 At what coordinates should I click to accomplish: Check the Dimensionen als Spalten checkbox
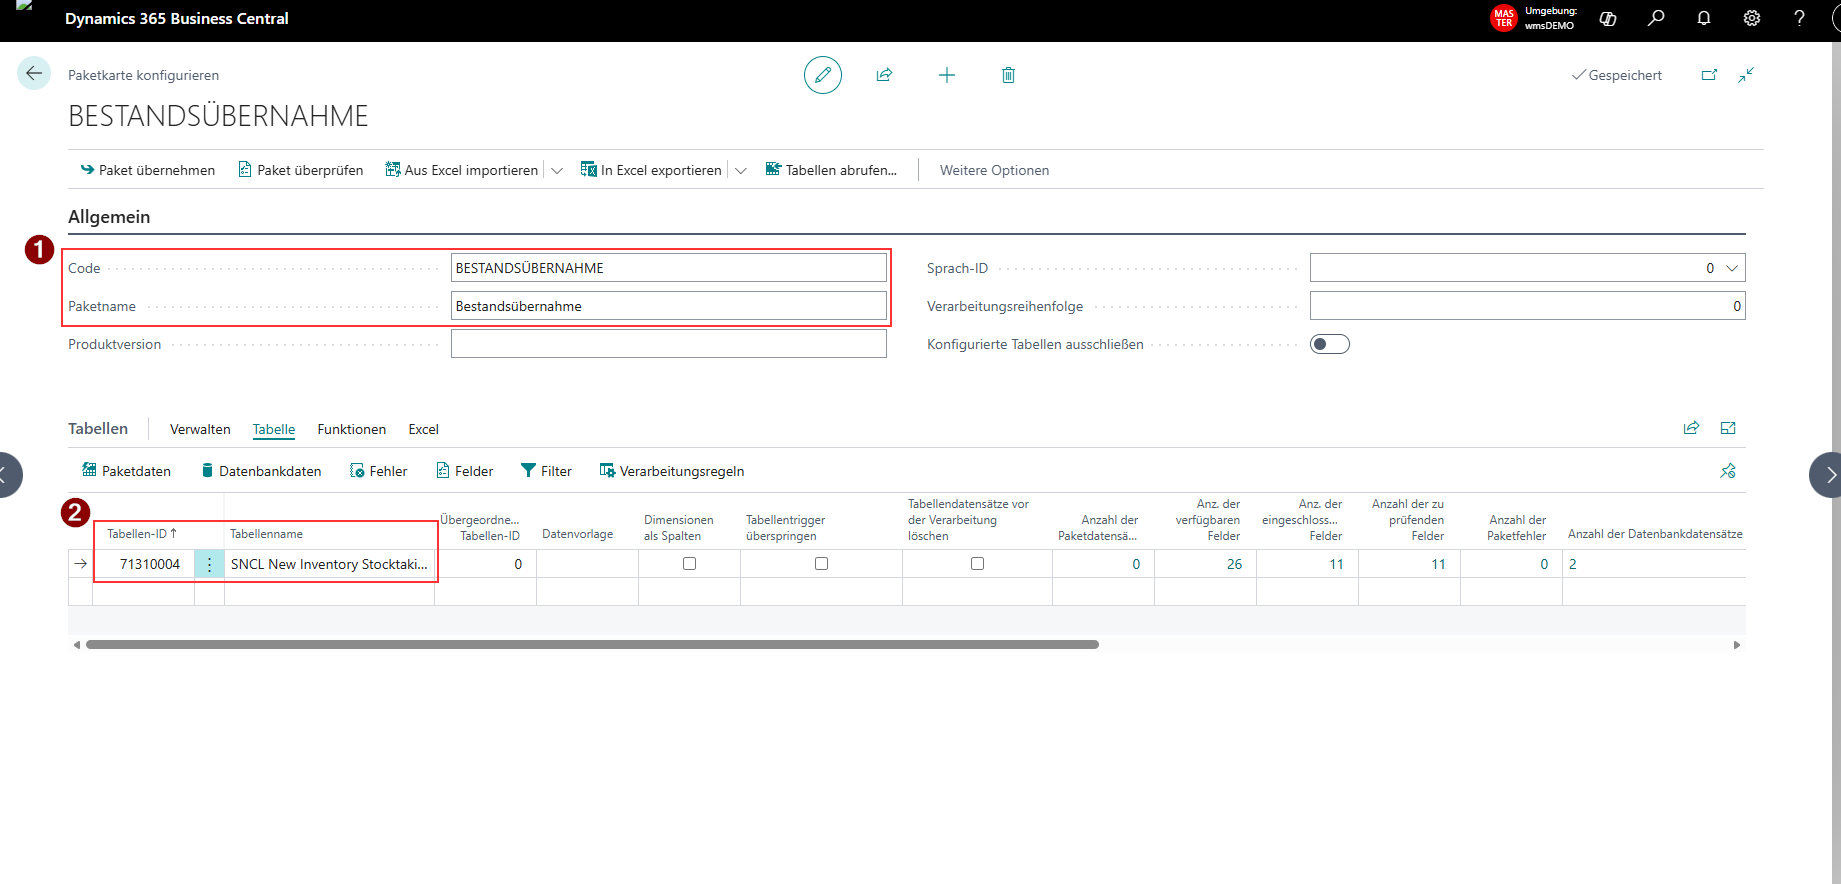click(689, 564)
